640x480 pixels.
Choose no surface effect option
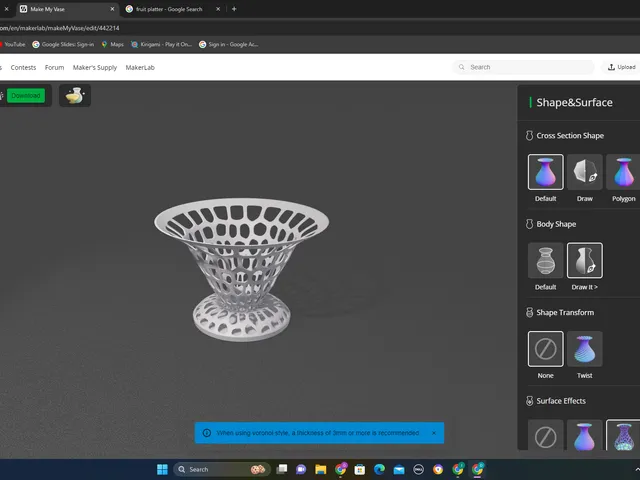(545, 435)
